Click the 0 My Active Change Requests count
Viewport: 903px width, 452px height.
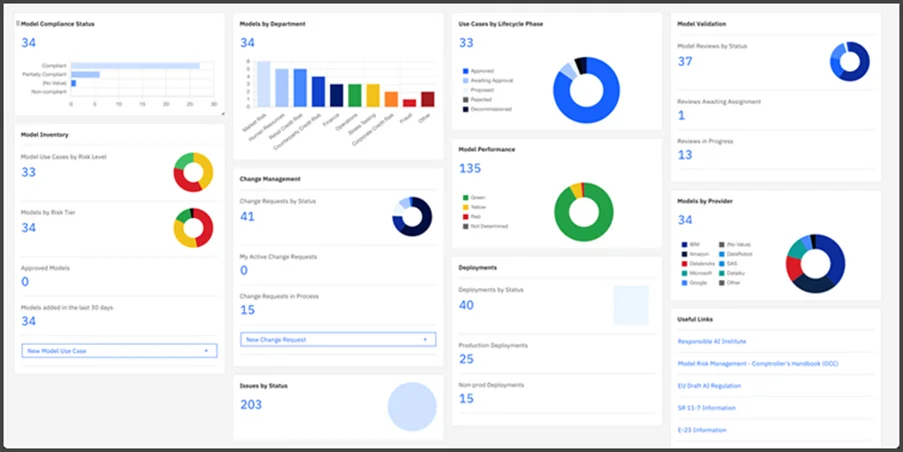244,271
